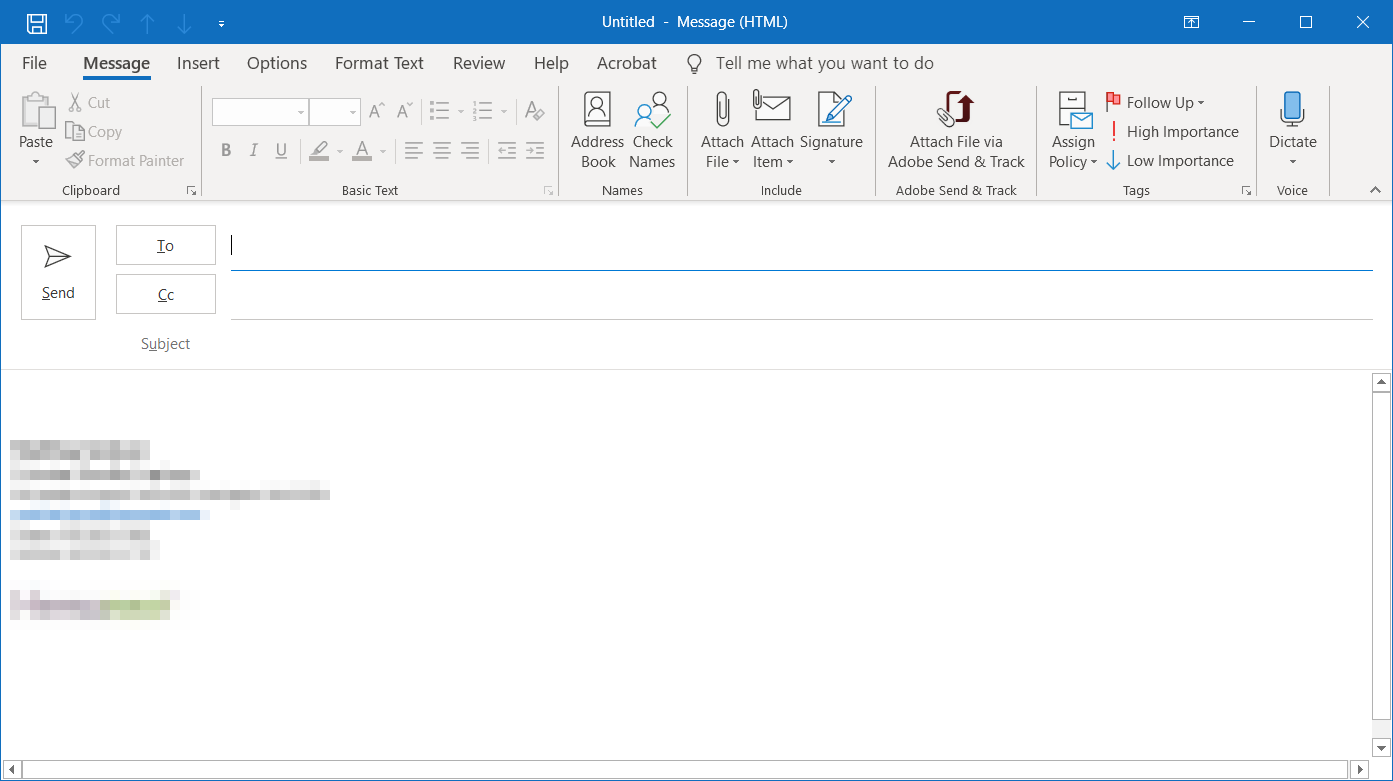Click the To button
This screenshot has height=781, width=1393.
pos(166,245)
